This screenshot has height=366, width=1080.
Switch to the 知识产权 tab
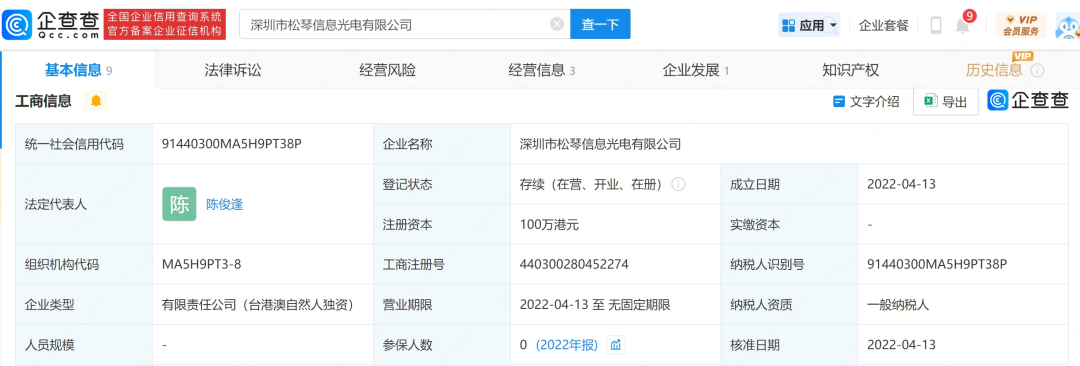point(851,70)
